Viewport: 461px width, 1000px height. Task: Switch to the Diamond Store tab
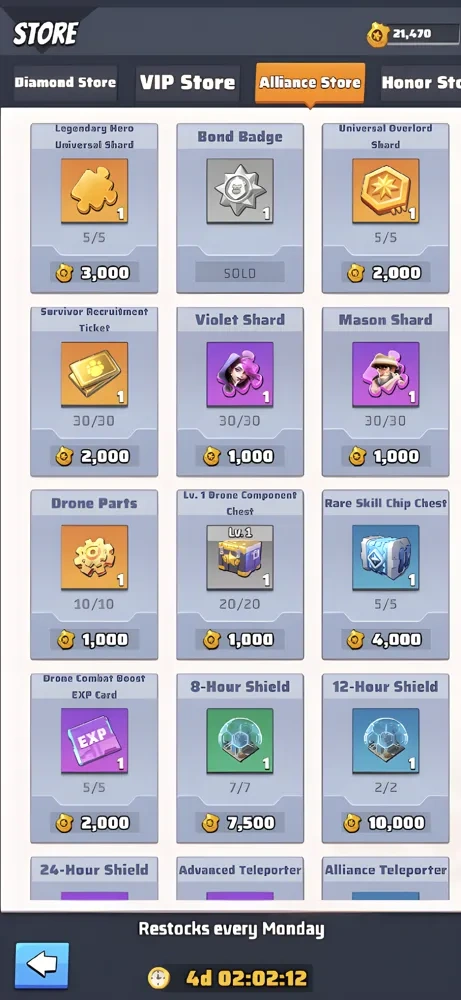point(65,83)
